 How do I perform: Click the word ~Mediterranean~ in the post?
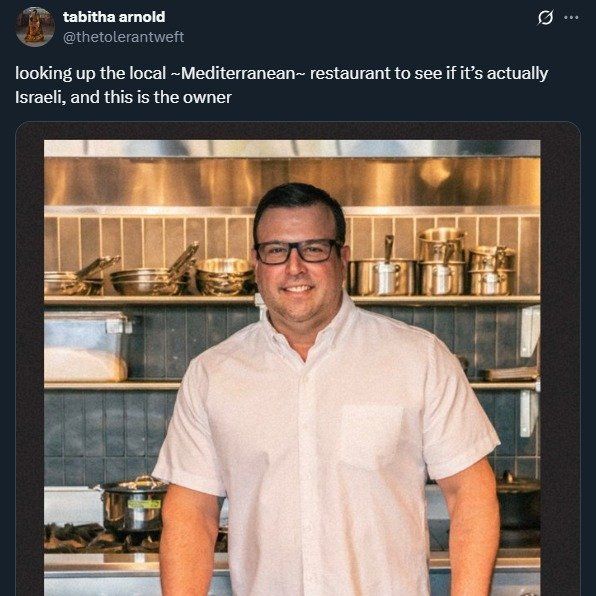(238, 73)
